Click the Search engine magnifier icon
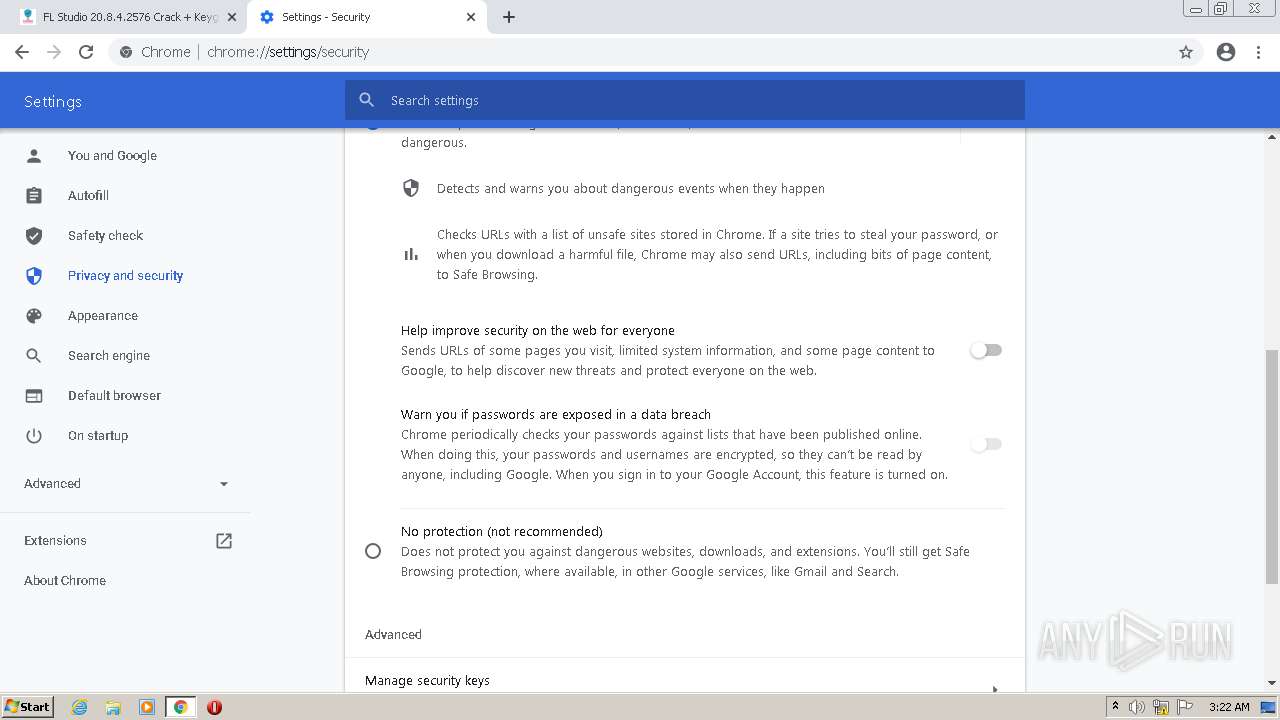Screen dimensions: 1280x720 tap(34, 355)
